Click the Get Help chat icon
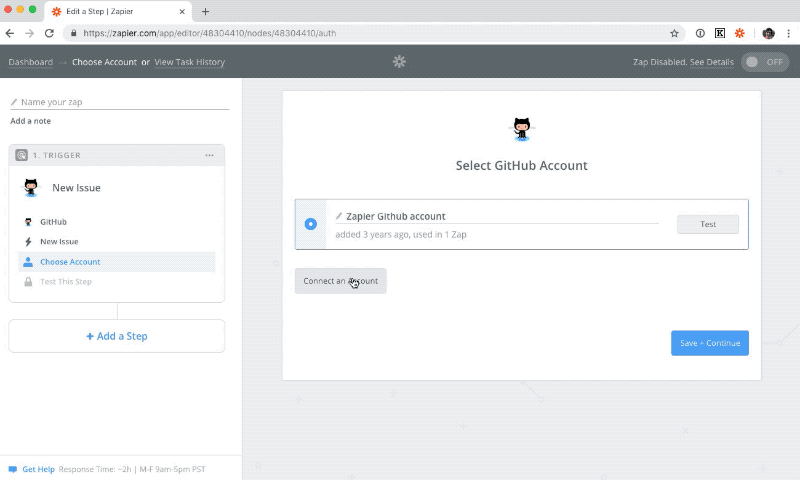Viewport: 800px width, 480px height. pyautogui.click(x=13, y=469)
